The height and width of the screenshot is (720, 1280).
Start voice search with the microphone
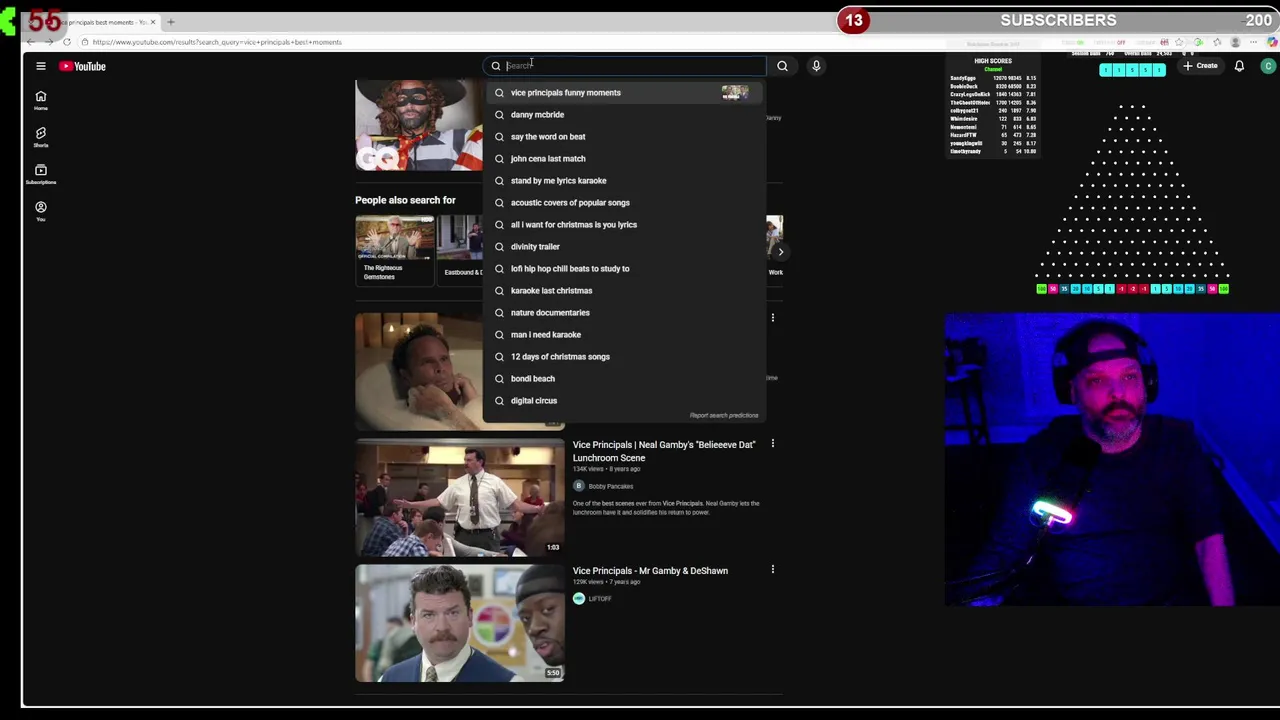[x=816, y=66]
